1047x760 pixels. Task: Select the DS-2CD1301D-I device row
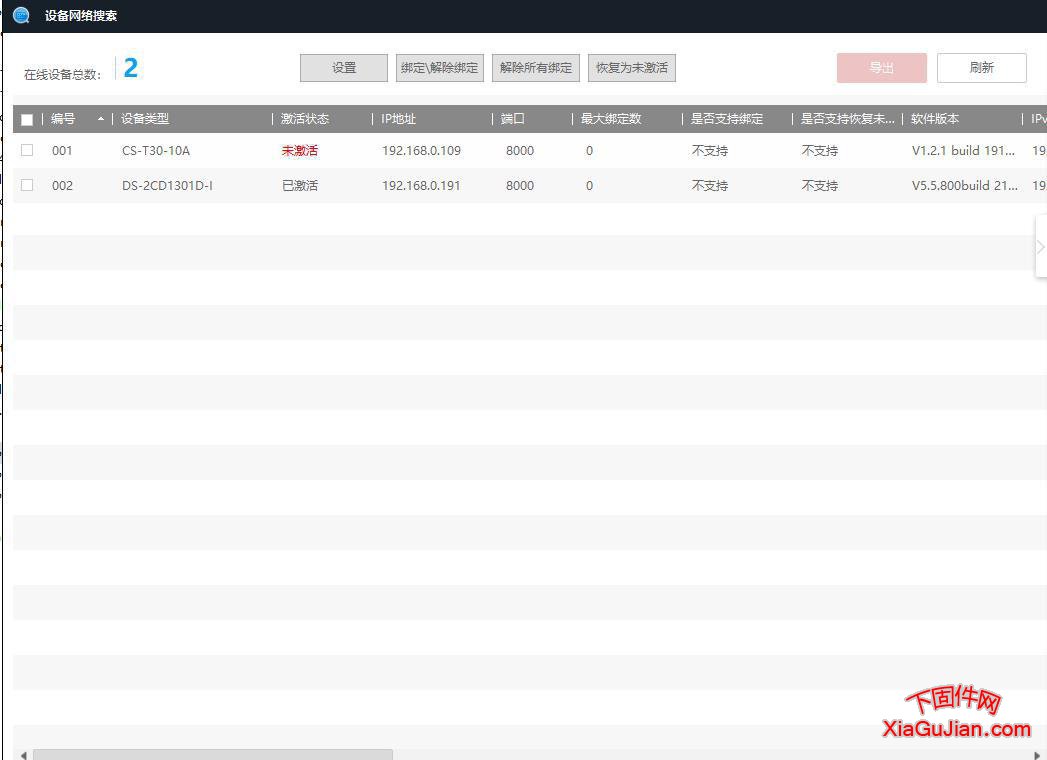(167, 186)
